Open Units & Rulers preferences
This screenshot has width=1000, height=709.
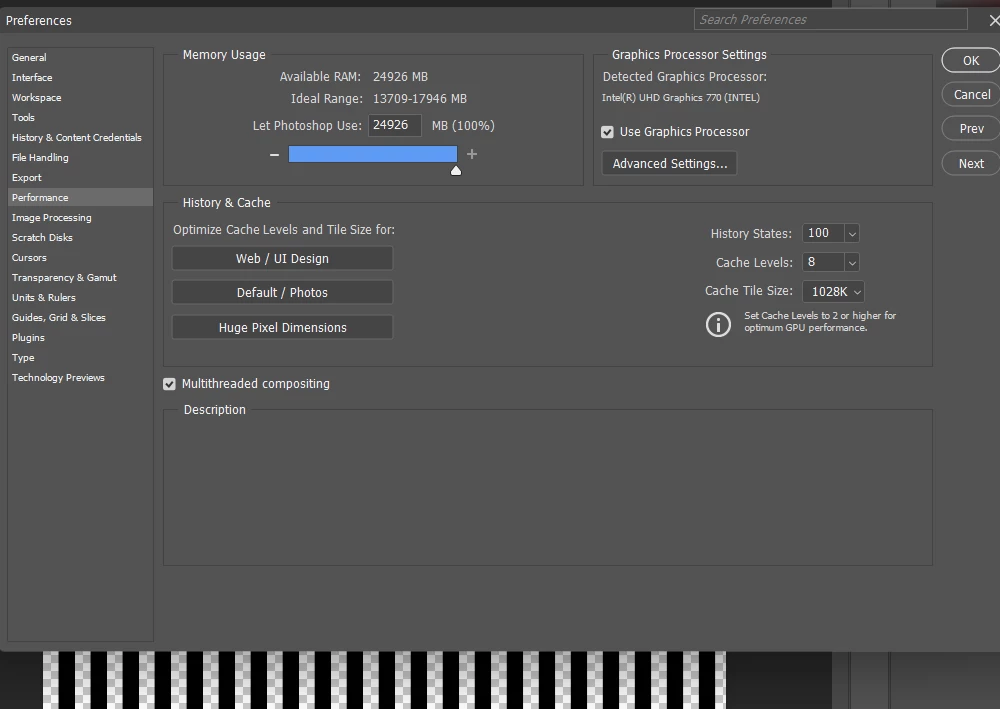click(x=43, y=297)
